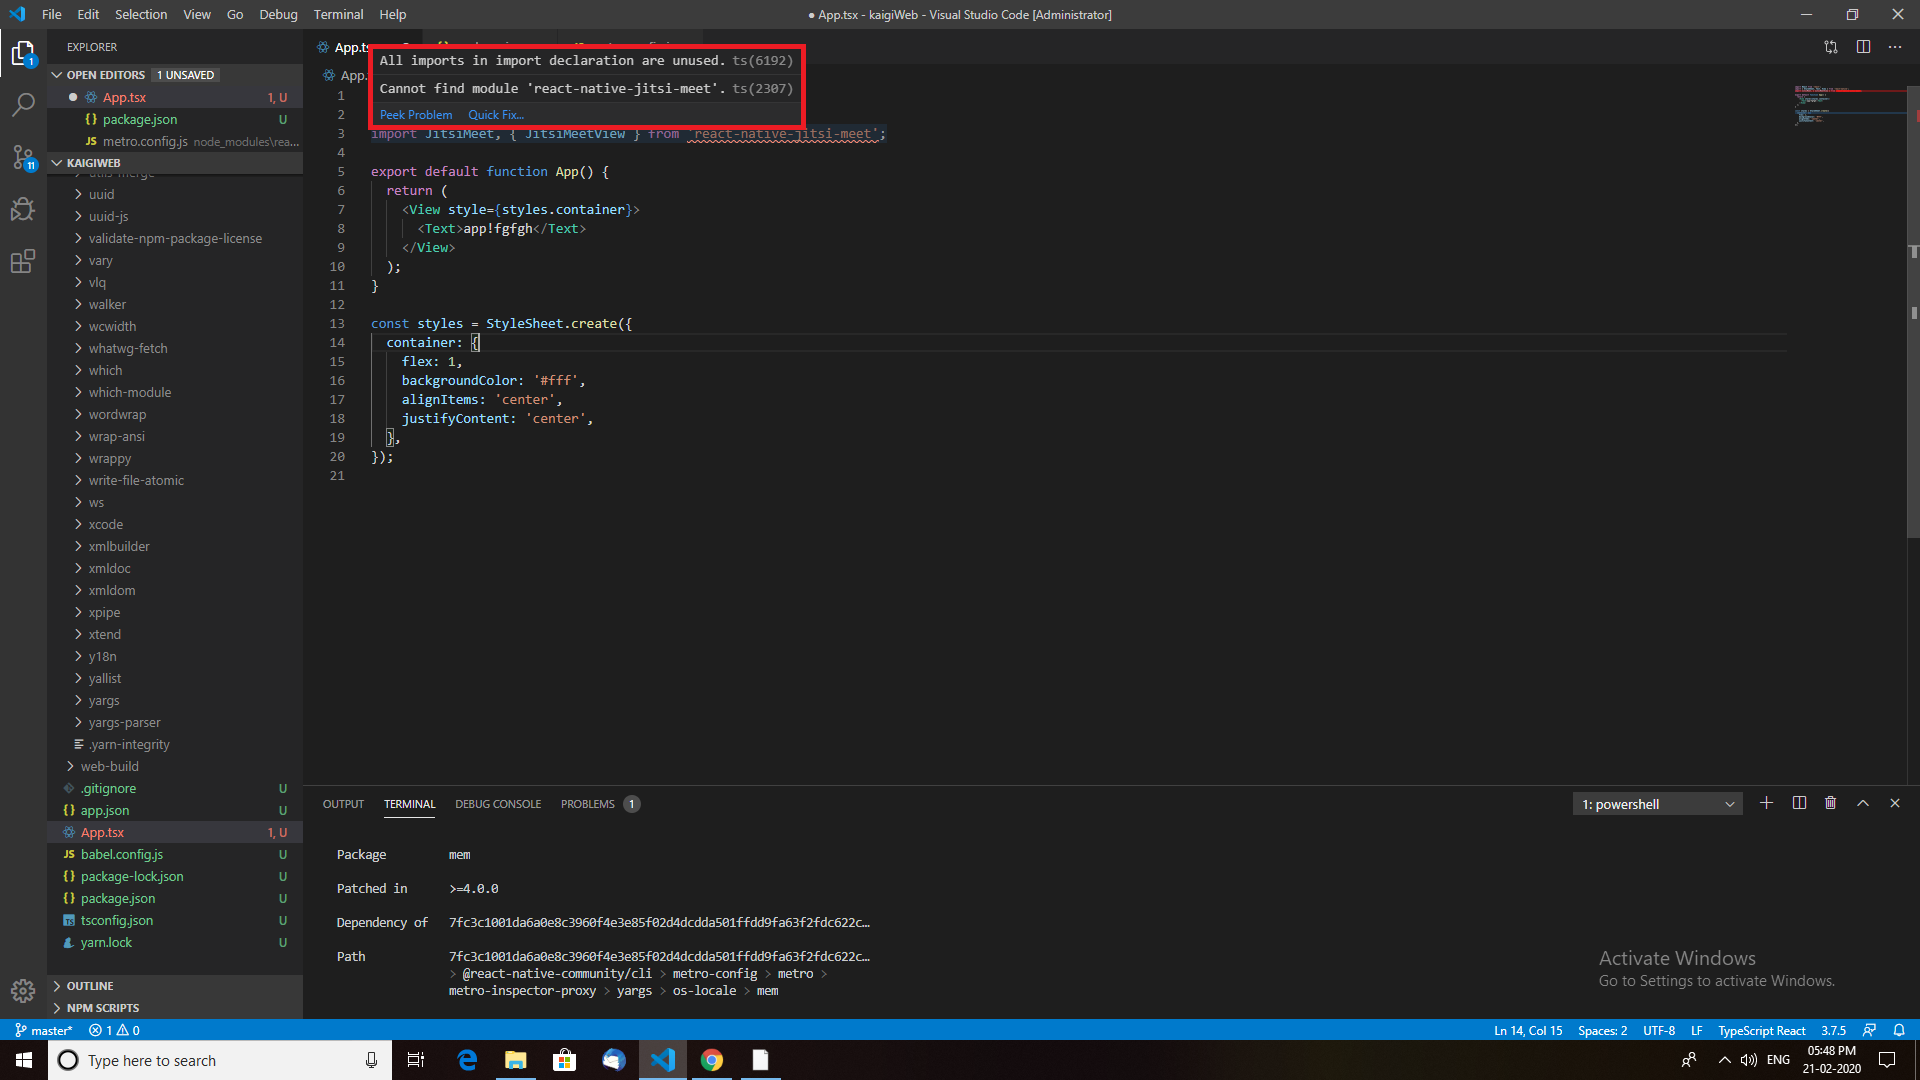Expand the web-build folder
1920x1080 pixels.
pyautogui.click(x=109, y=766)
